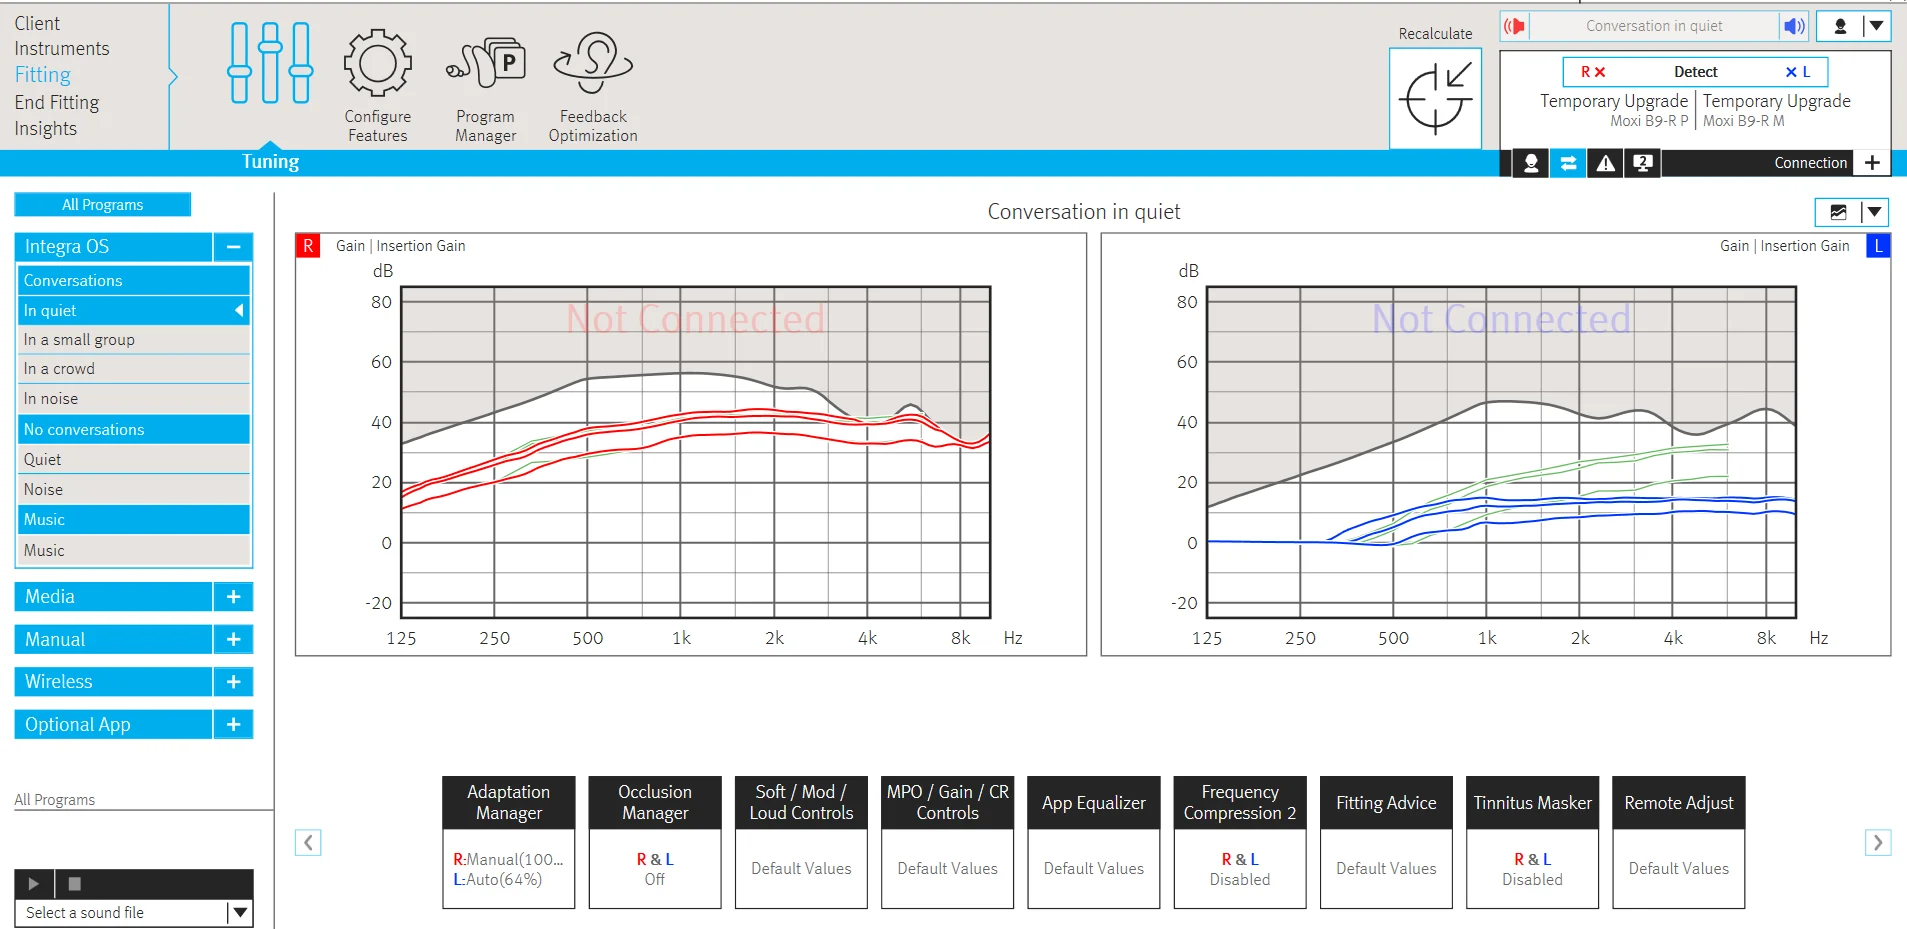Open the Frequency Compression 2 tile
The image size is (1907, 929).
pos(1240,842)
